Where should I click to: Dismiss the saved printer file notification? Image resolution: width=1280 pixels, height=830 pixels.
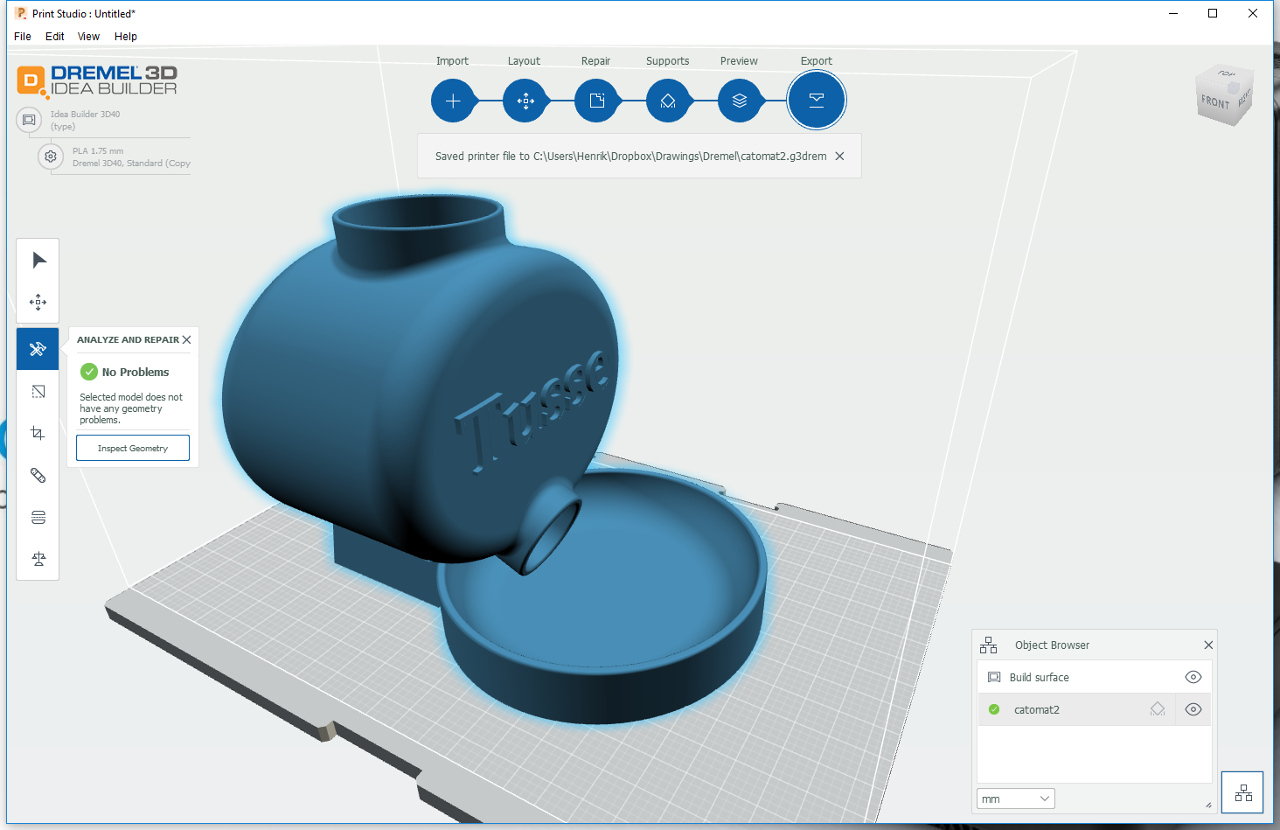pyautogui.click(x=839, y=156)
